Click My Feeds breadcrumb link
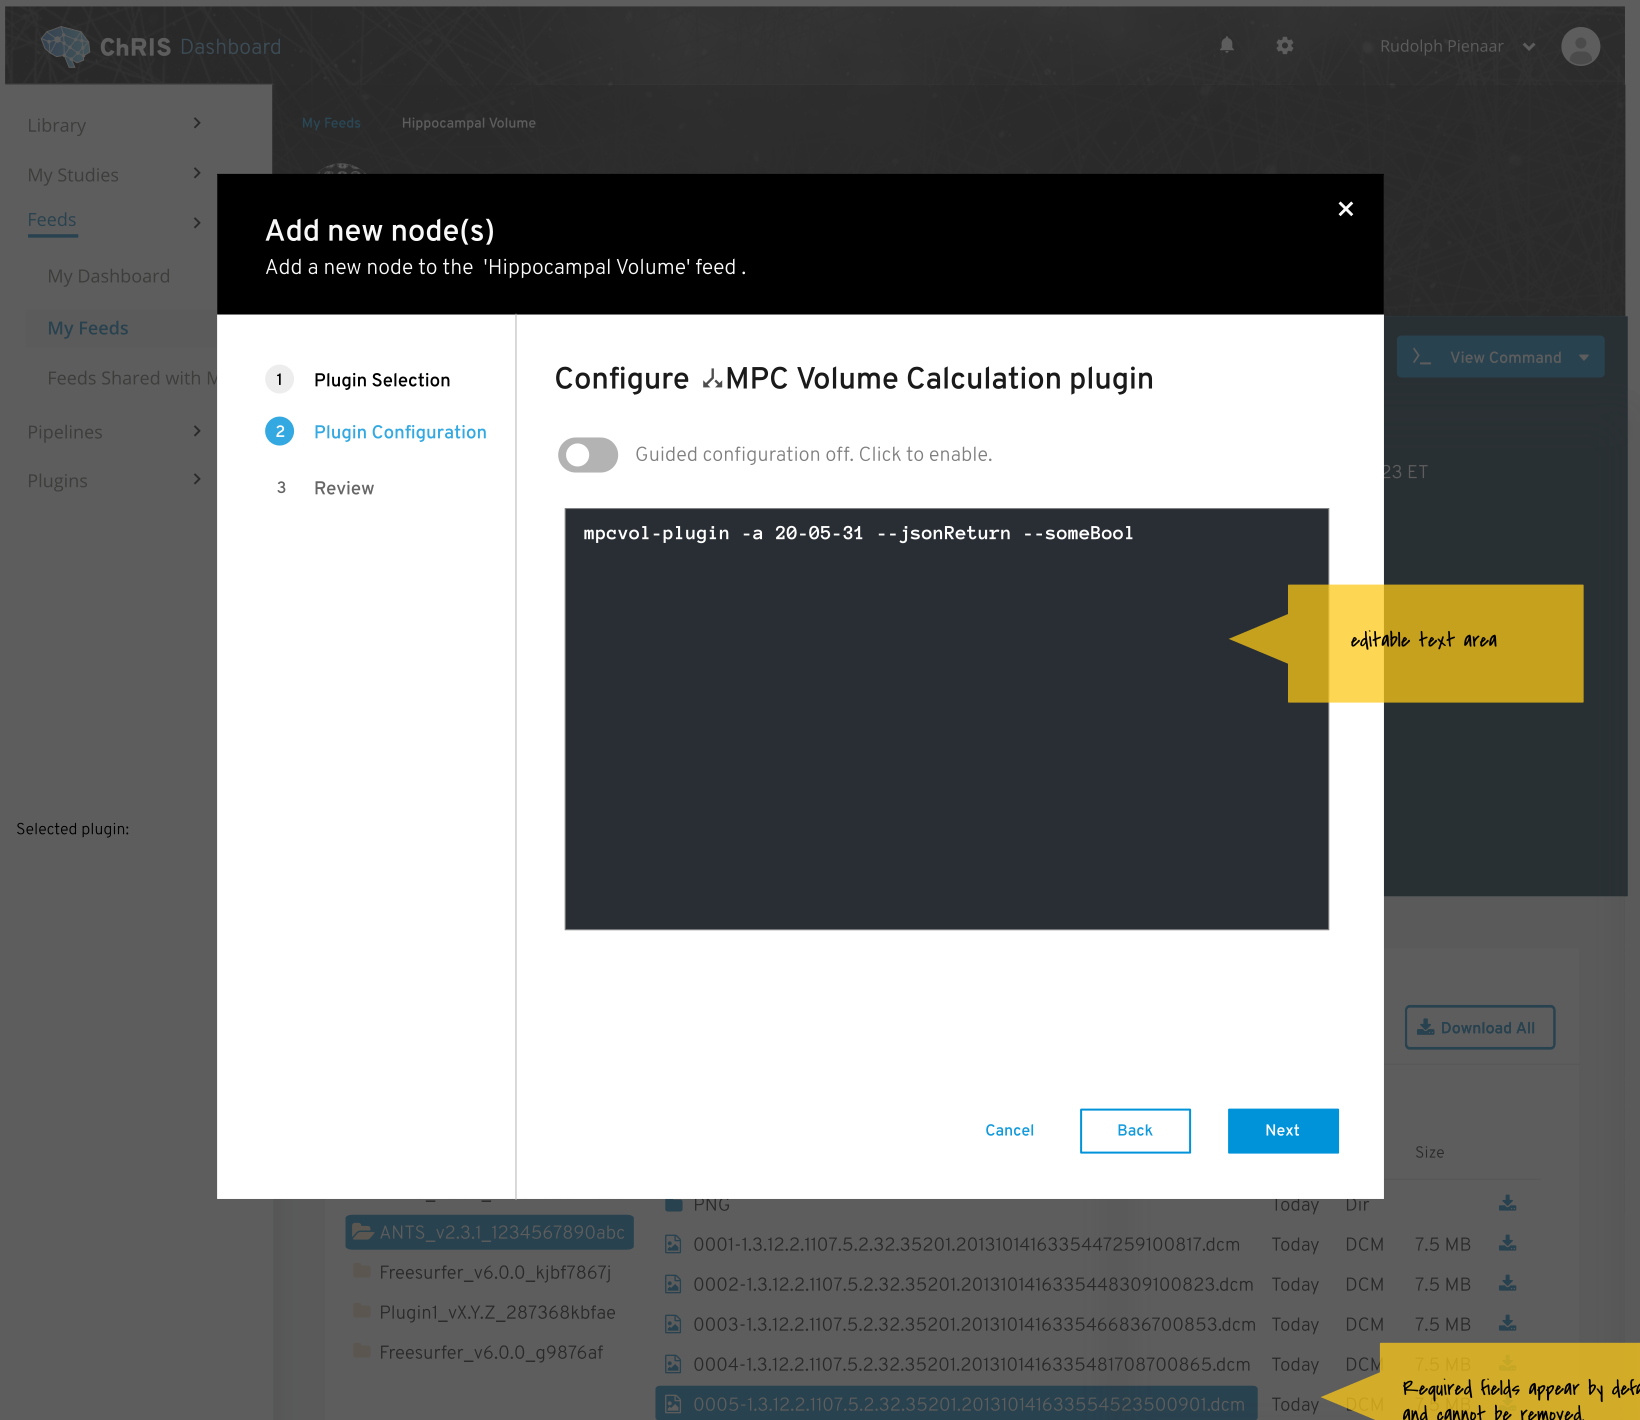The height and width of the screenshot is (1420, 1640). (331, 123)
